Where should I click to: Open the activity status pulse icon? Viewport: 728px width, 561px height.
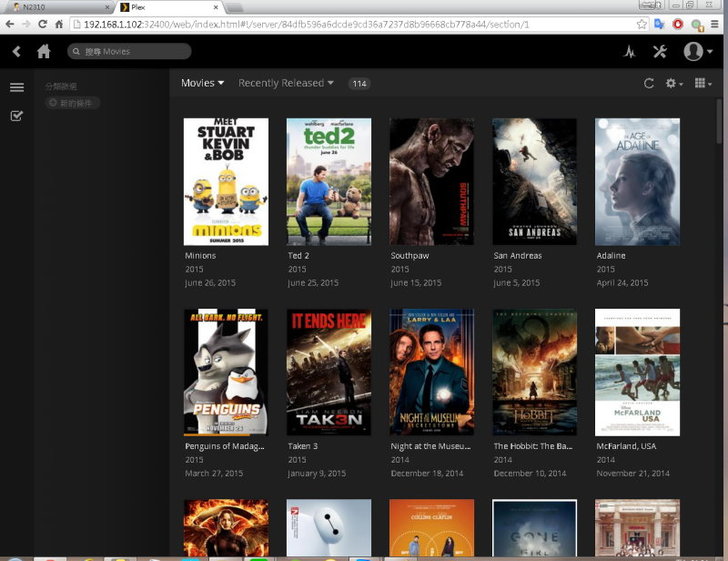(629, 52)
